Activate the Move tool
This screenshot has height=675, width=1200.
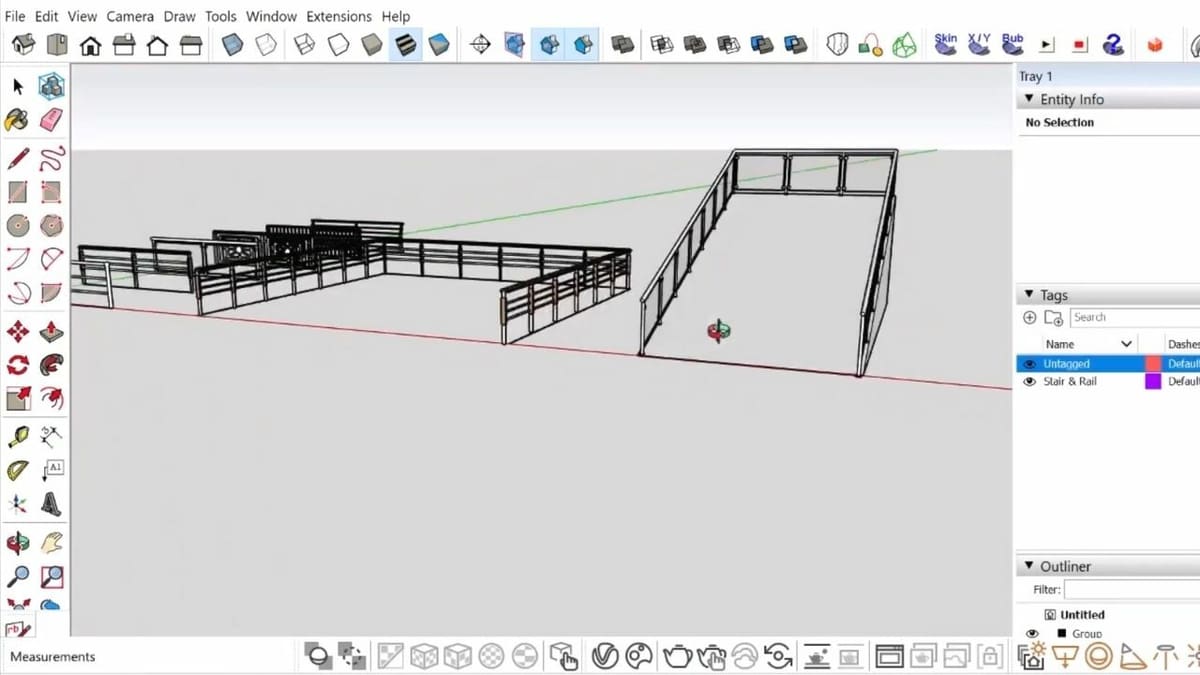coord(17,331)
